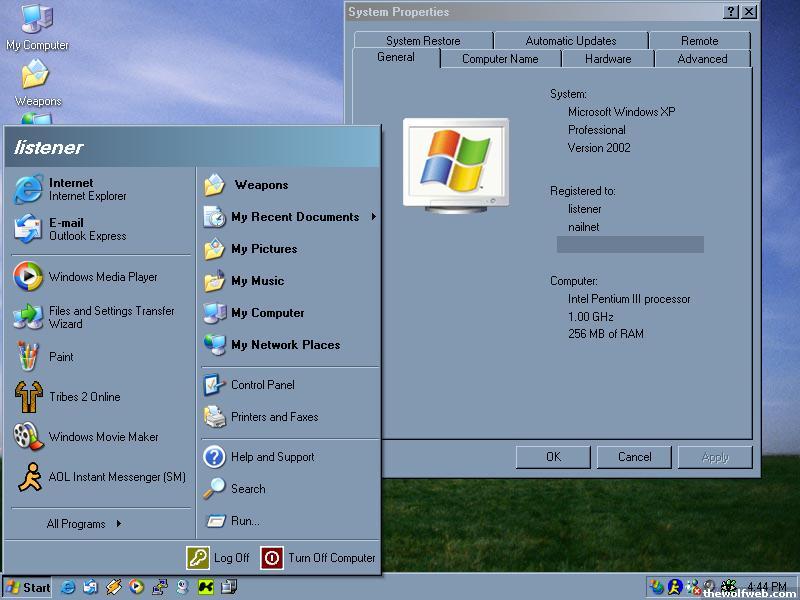Select the System Restore tab
Viewport: 800px width, 600px height.
(423, 41)
